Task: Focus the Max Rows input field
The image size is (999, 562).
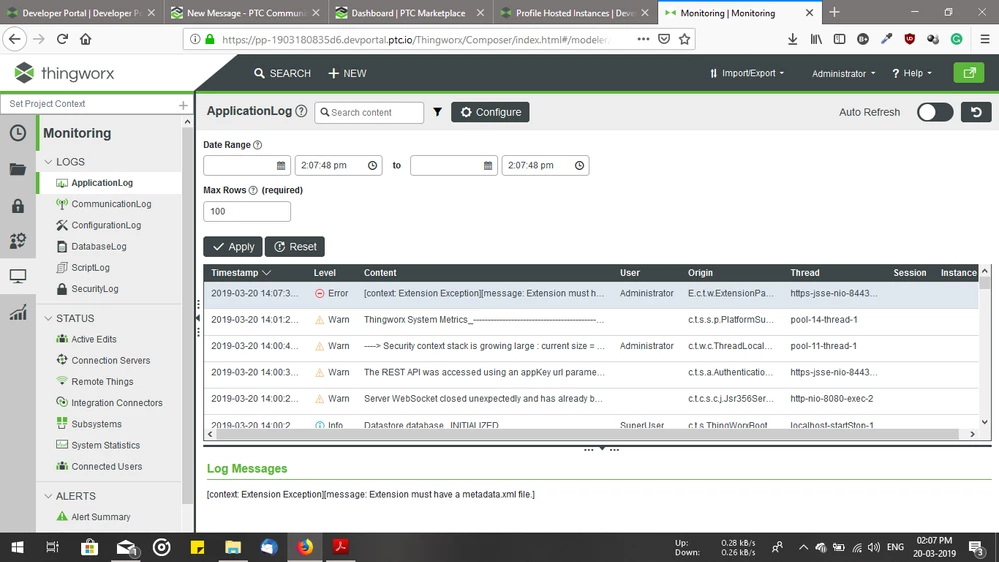Action: click(x=247, y=212)
